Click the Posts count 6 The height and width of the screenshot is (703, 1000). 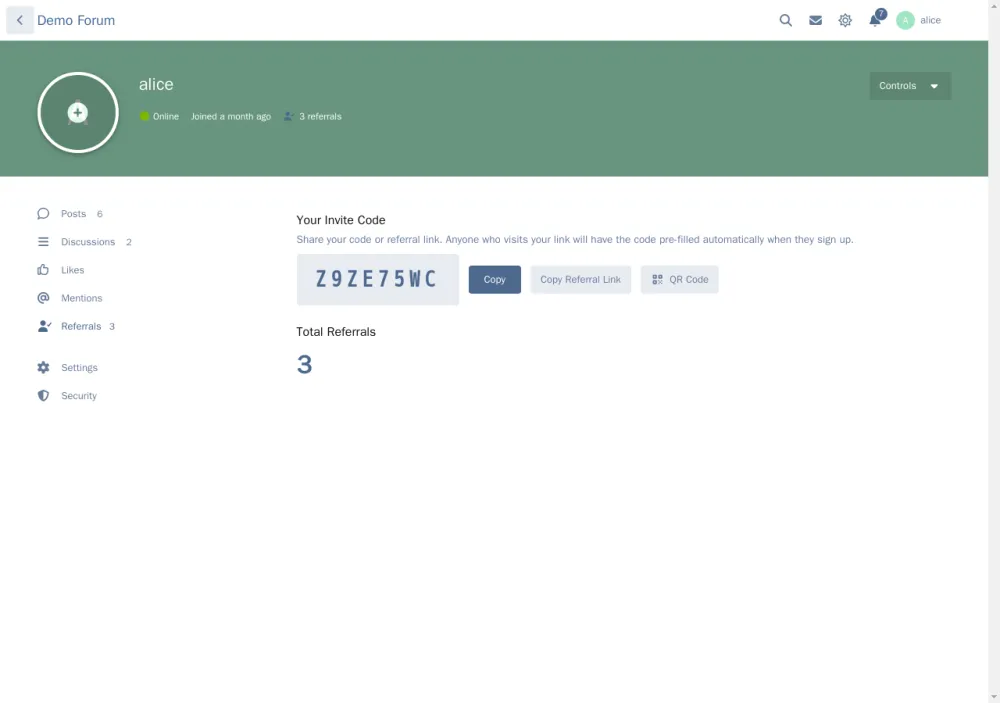click(99, 214)
